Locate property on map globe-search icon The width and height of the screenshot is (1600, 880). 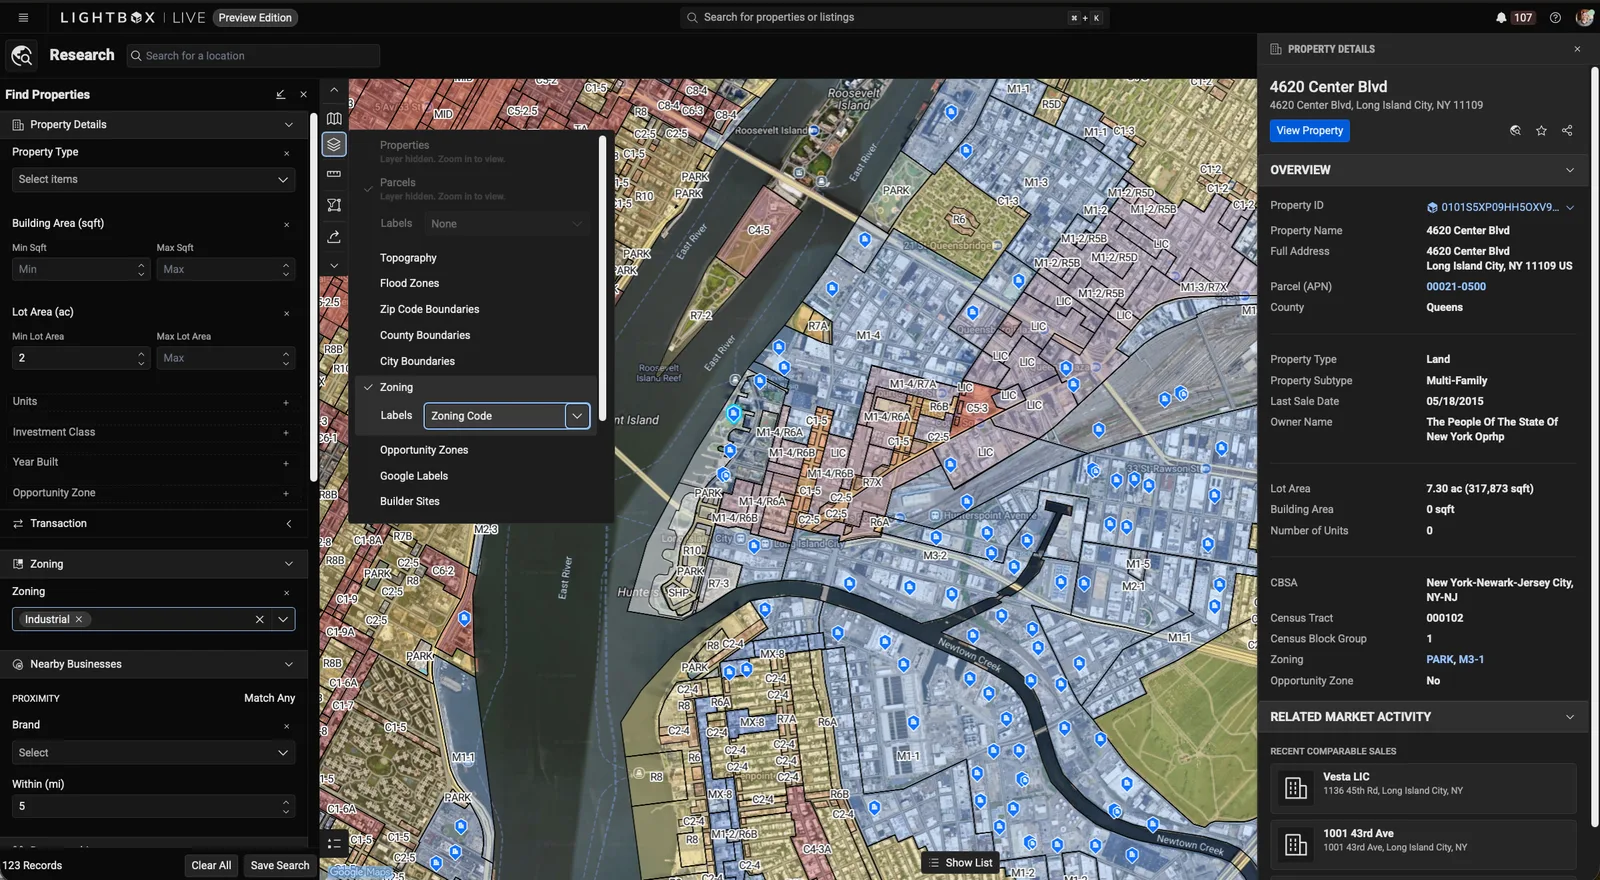click(1516, 131)
